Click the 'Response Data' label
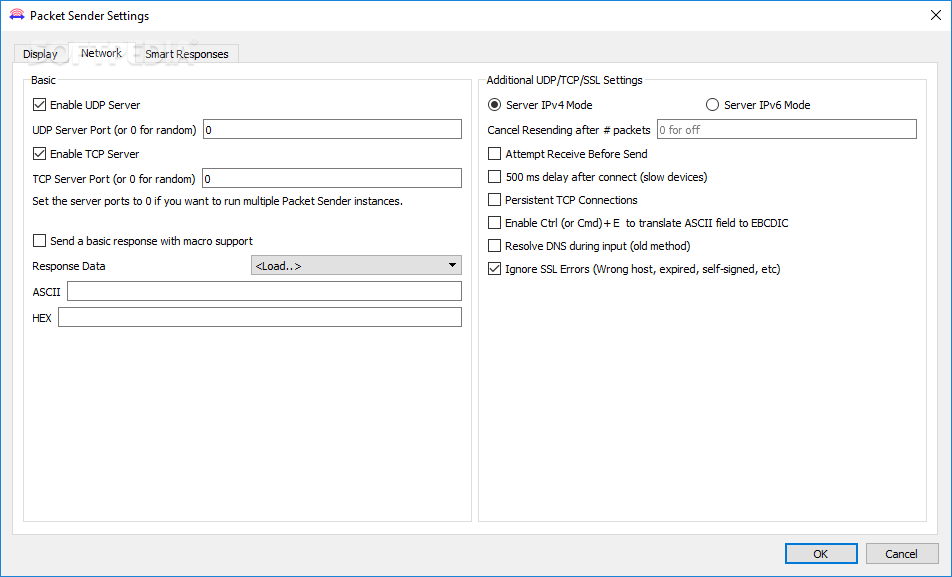This screenshot has width=952, height=577. (69, 266)
